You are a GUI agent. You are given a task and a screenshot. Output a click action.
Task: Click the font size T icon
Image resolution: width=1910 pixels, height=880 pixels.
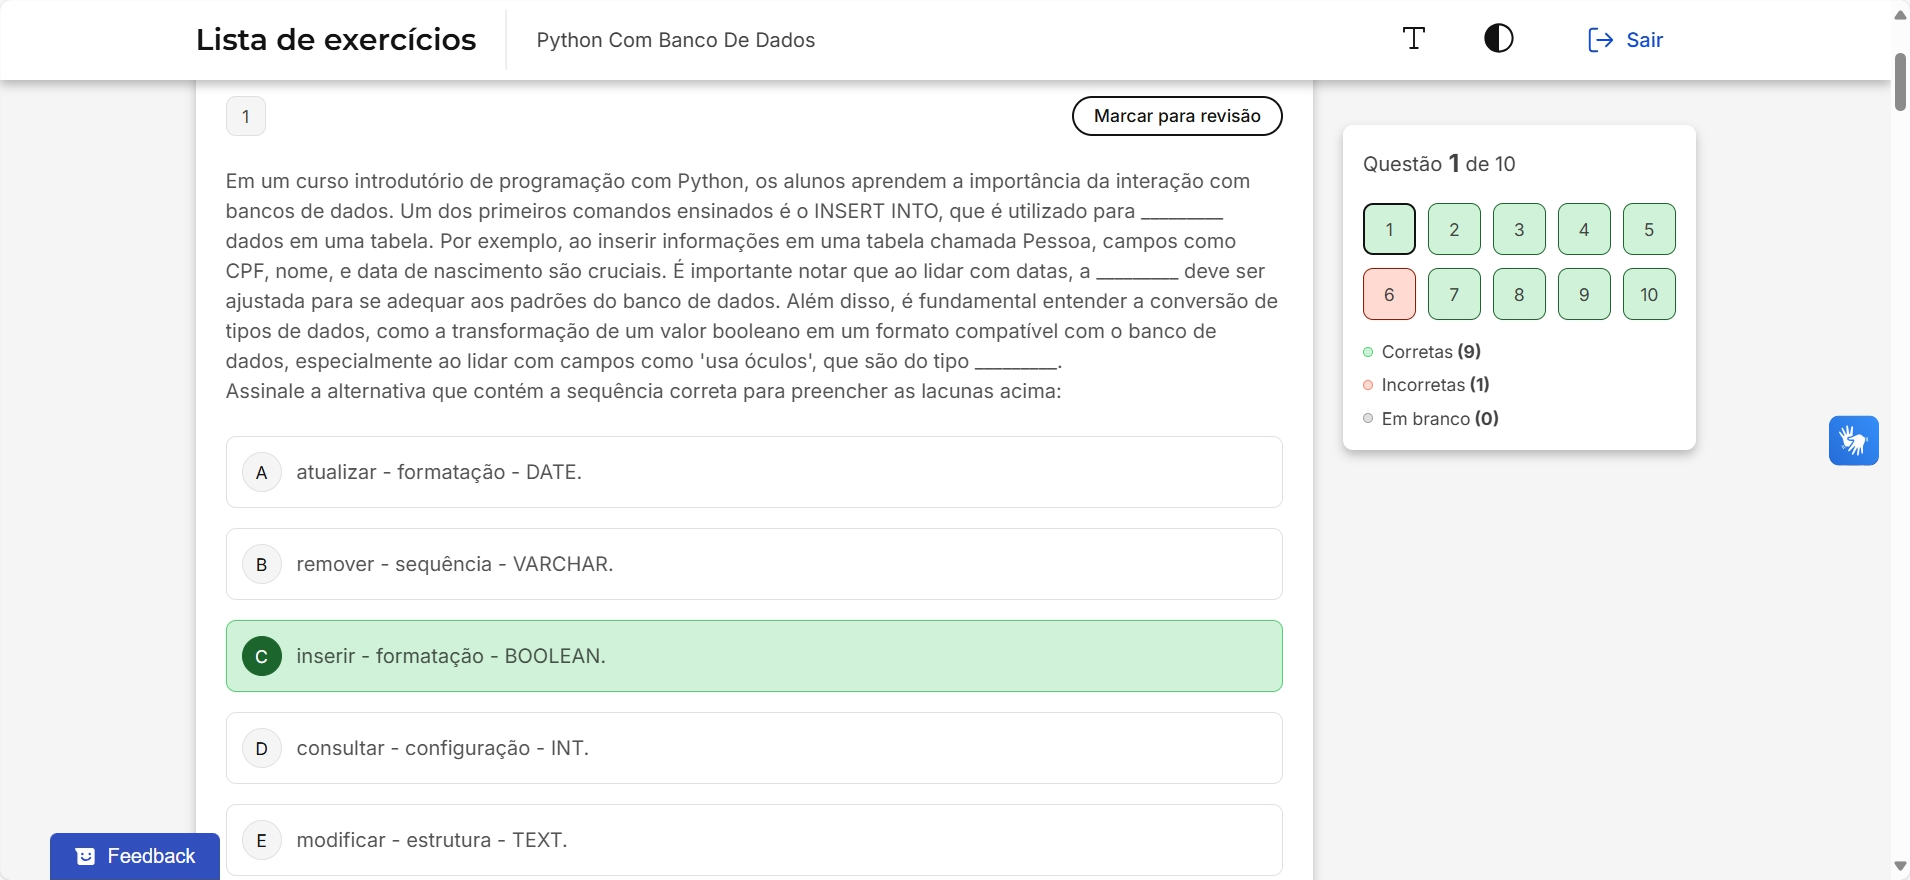pos(1413,39)
